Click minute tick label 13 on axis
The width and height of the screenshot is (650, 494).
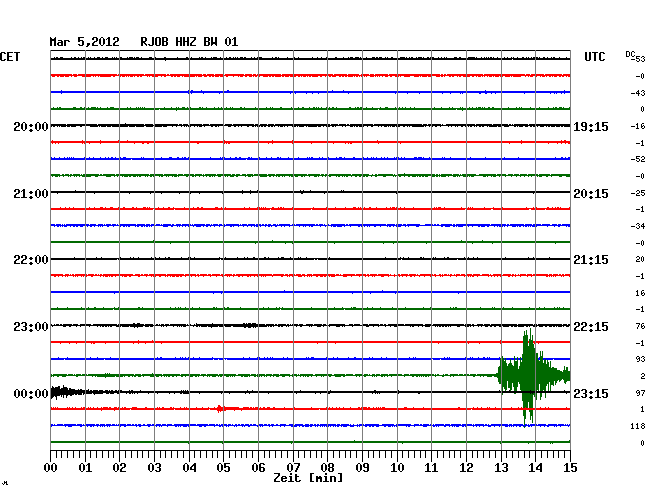[x=501, y=468]
